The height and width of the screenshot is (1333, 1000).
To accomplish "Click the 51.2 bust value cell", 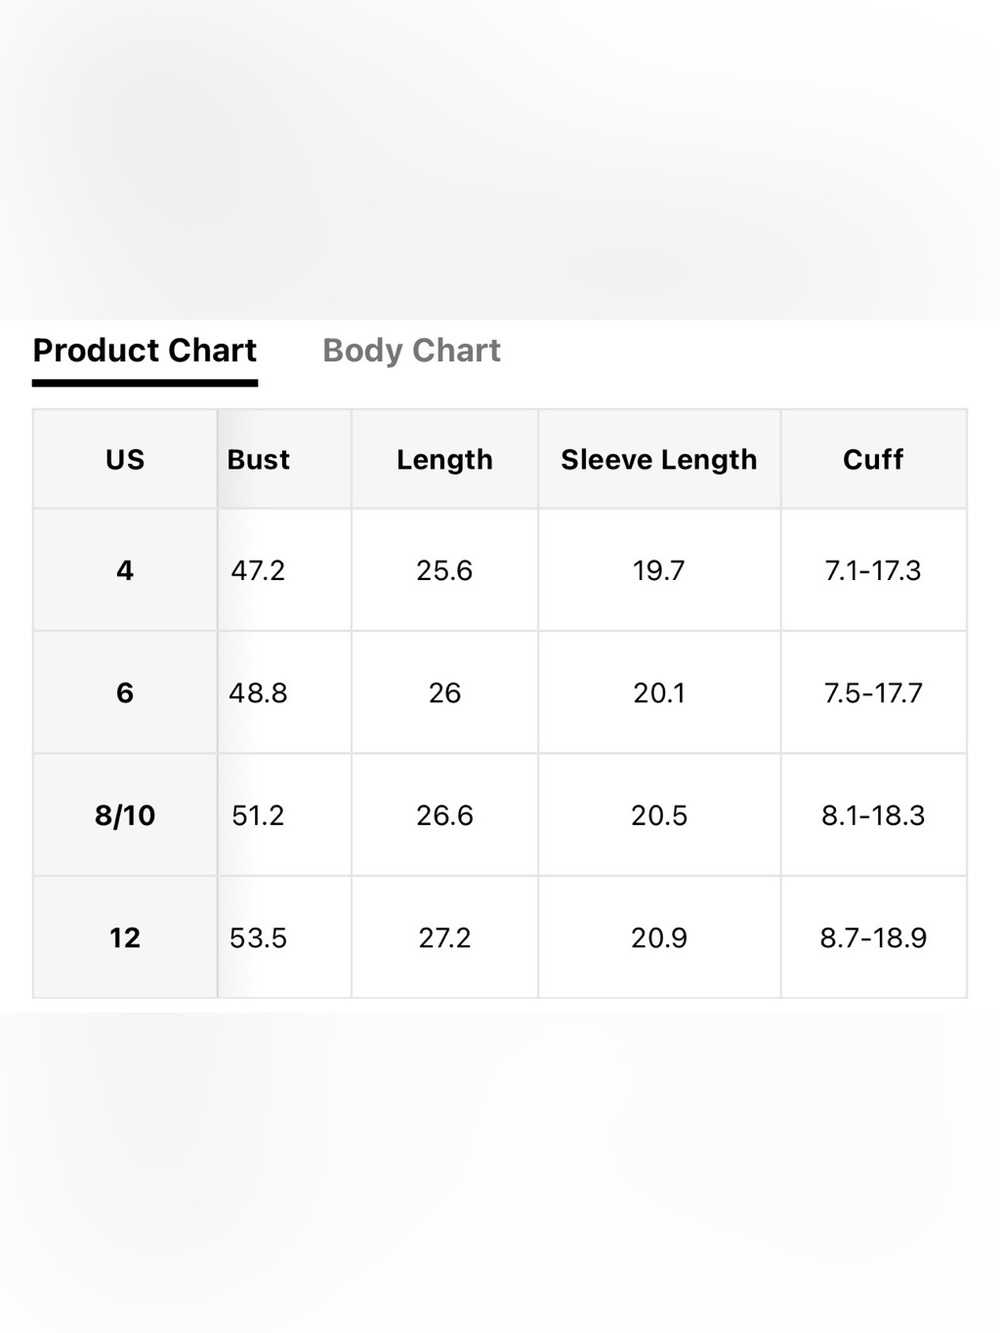I will tap(284, 815).
